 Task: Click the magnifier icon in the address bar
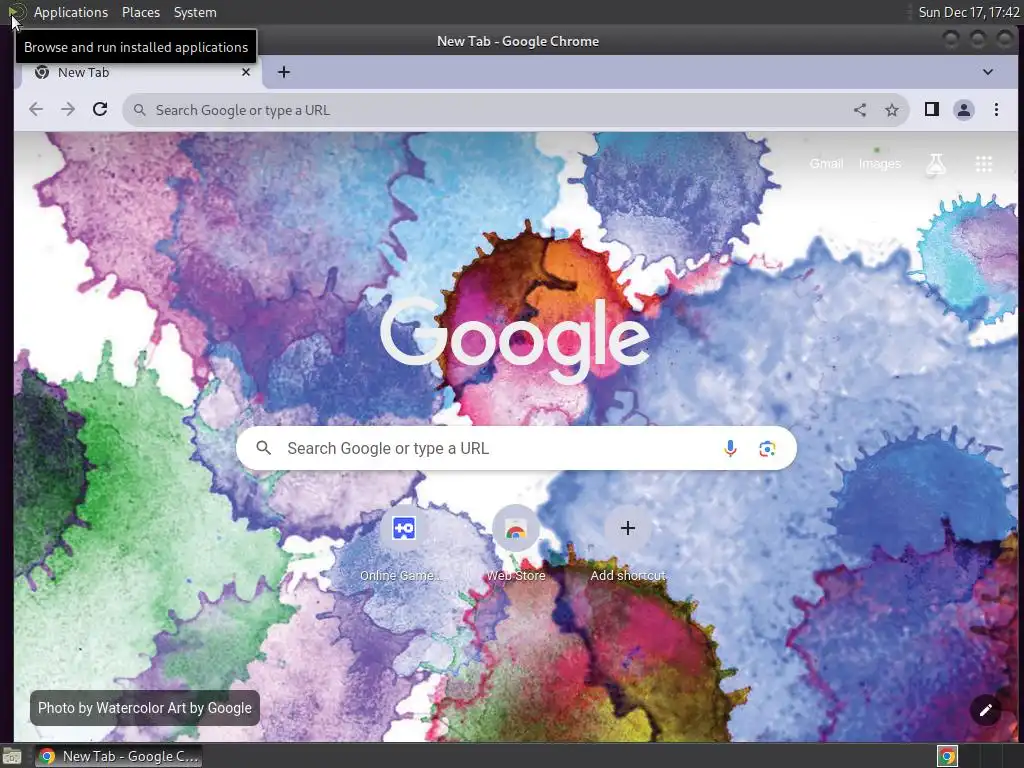point(139,110)
